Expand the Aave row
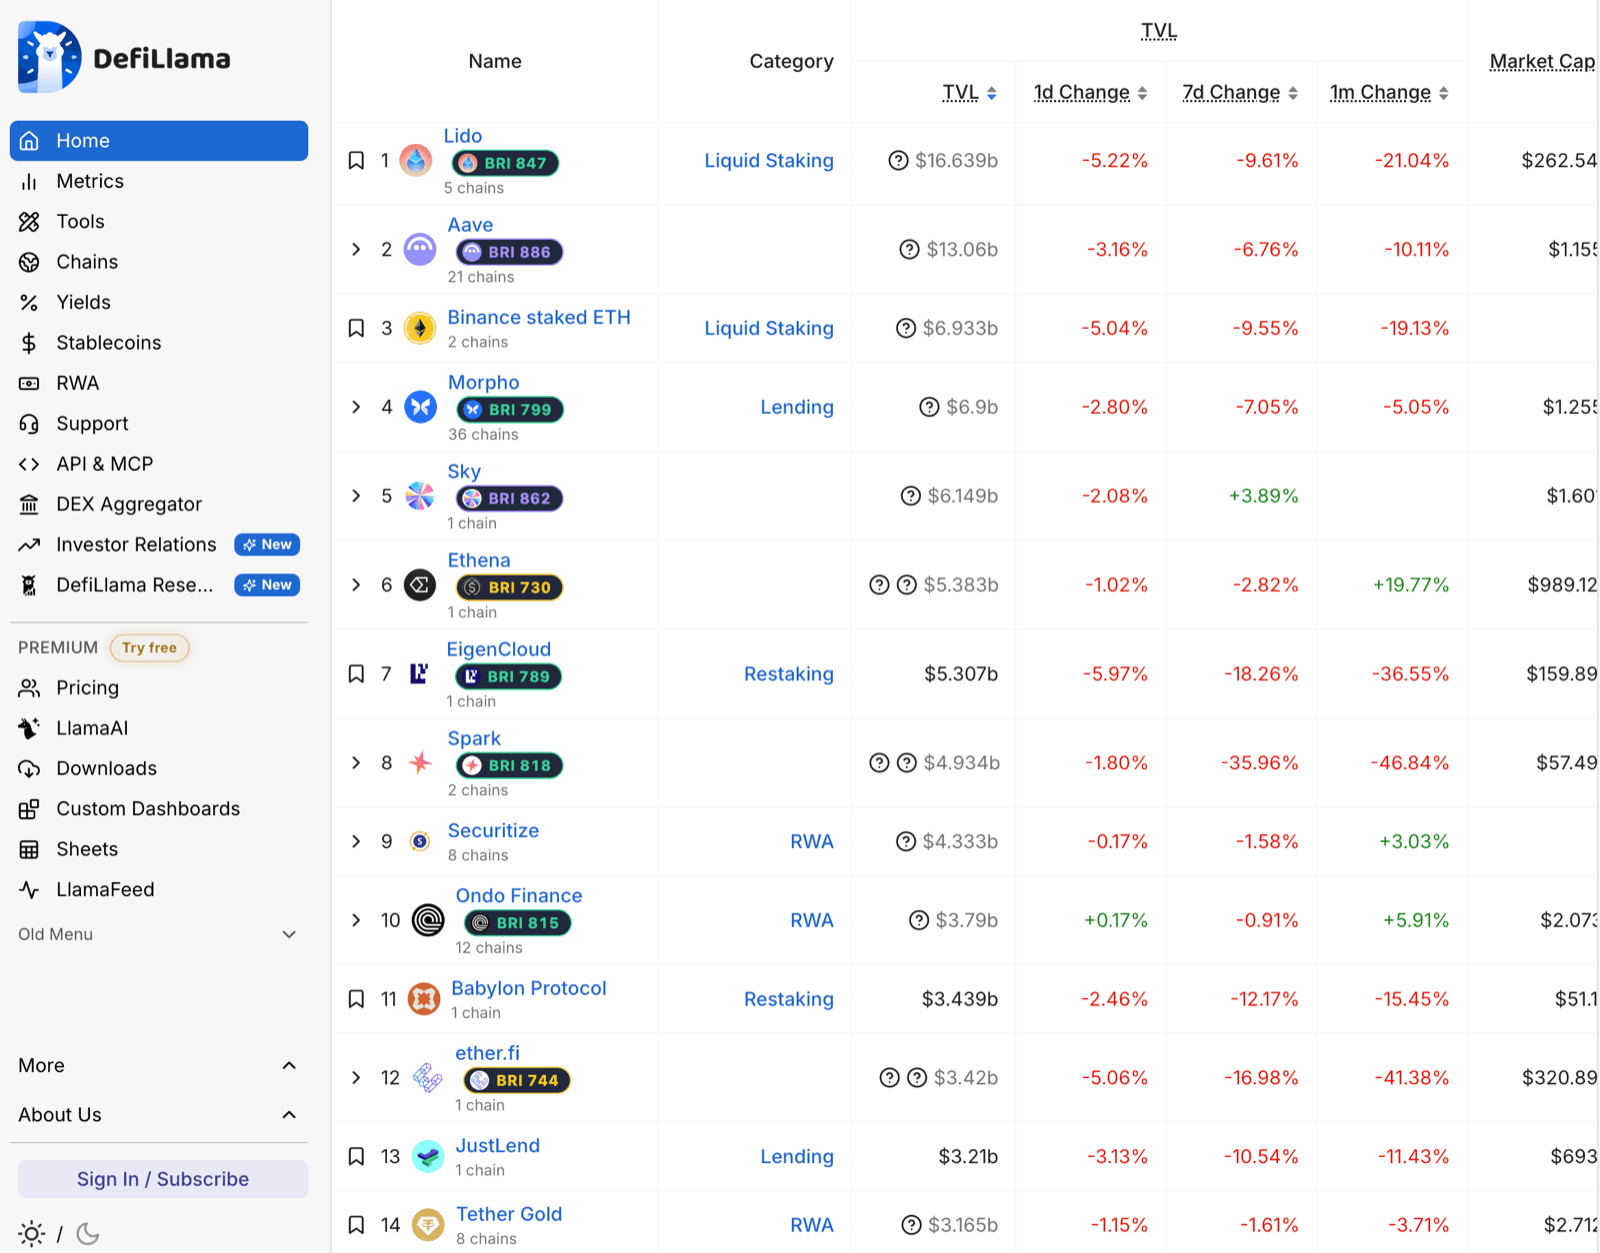Viewport: 1600px width, 1253px height. pos(356,250)
